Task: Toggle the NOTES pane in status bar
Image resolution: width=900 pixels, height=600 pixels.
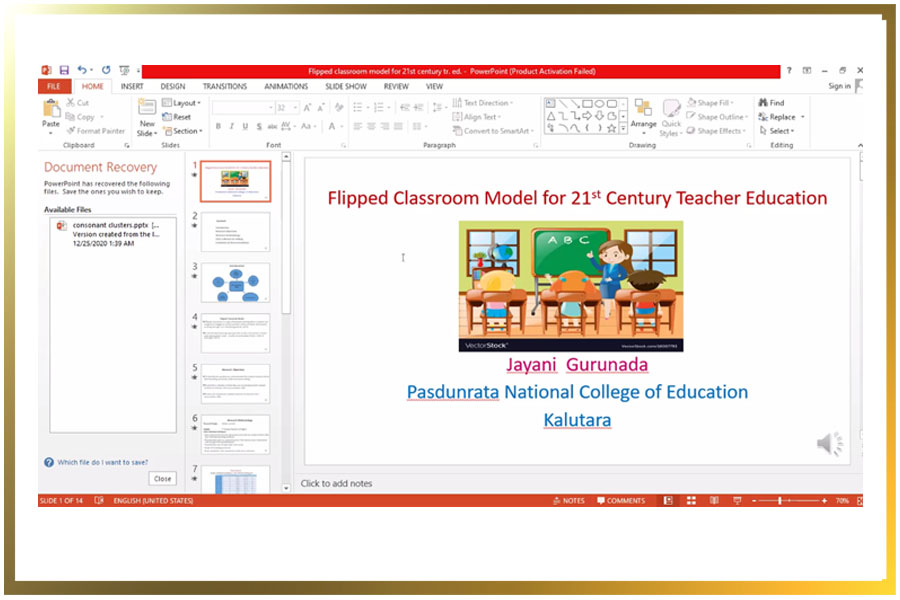Action: pos(568,501)
